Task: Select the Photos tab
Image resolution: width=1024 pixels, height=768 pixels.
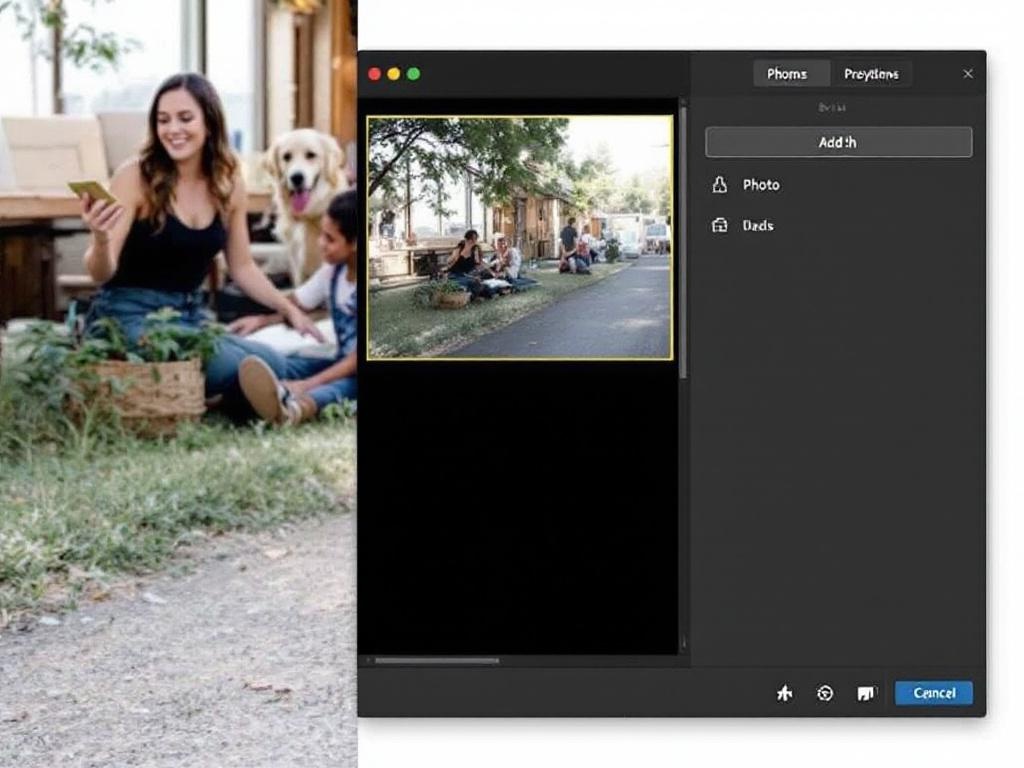Action: click(x=790, y=73)
